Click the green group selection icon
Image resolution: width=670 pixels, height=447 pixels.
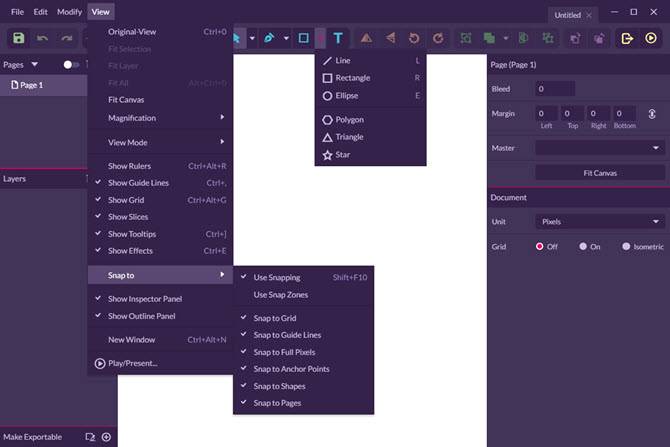(466, 38)
